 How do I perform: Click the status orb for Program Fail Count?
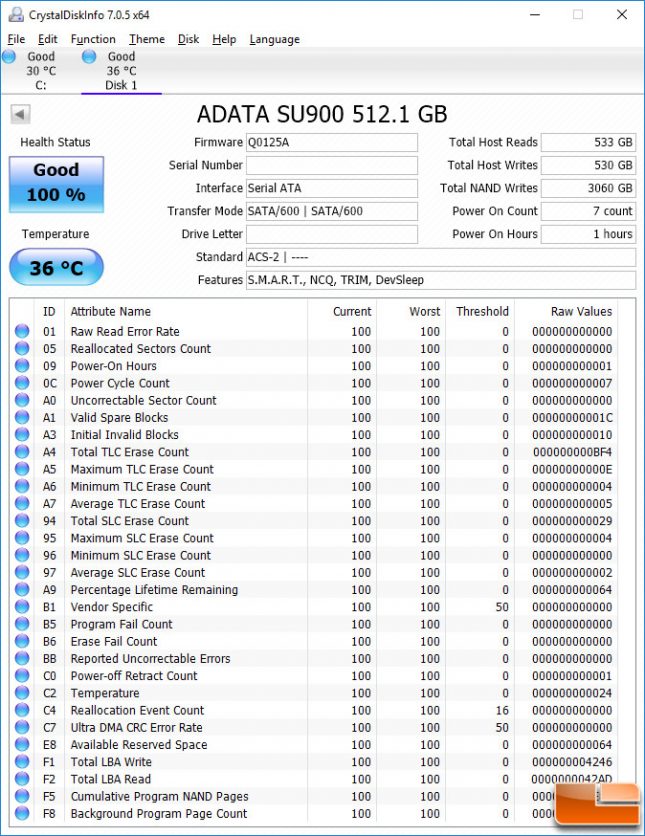coord(22,624)
